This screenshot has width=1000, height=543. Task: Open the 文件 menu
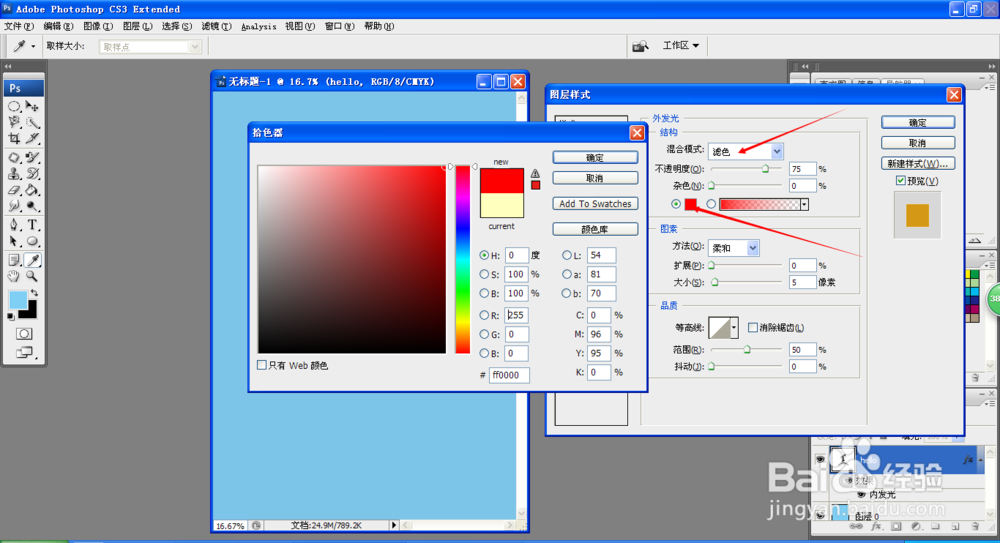pos(18,26)
